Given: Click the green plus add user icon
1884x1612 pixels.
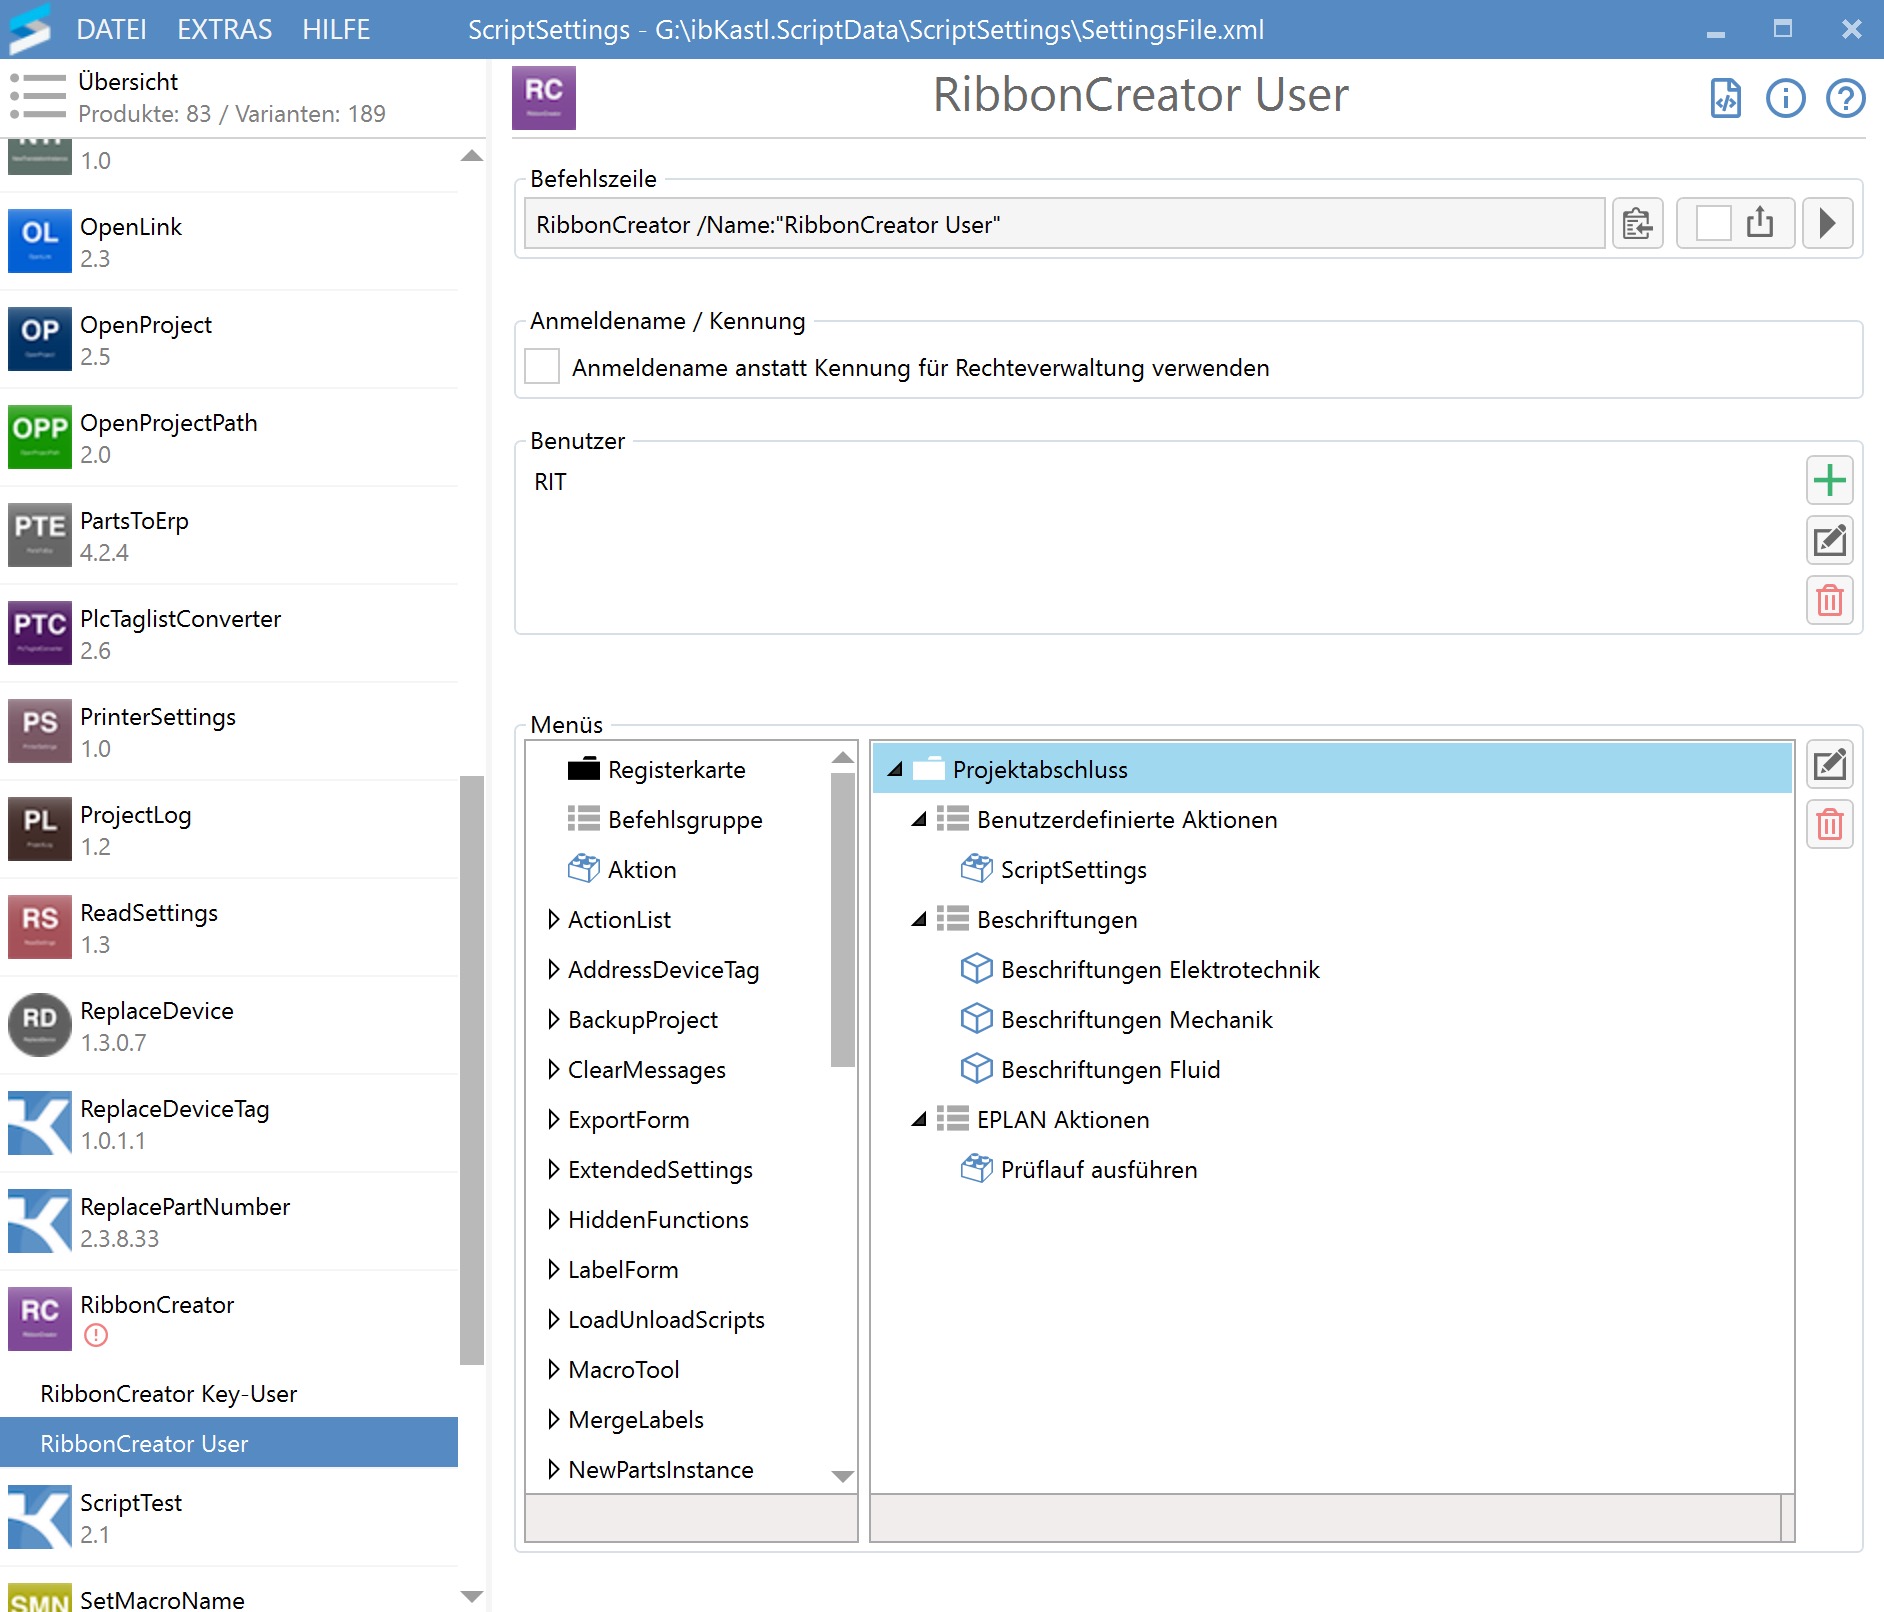Looking at the screenshot, I should [x=1829, y=481].
